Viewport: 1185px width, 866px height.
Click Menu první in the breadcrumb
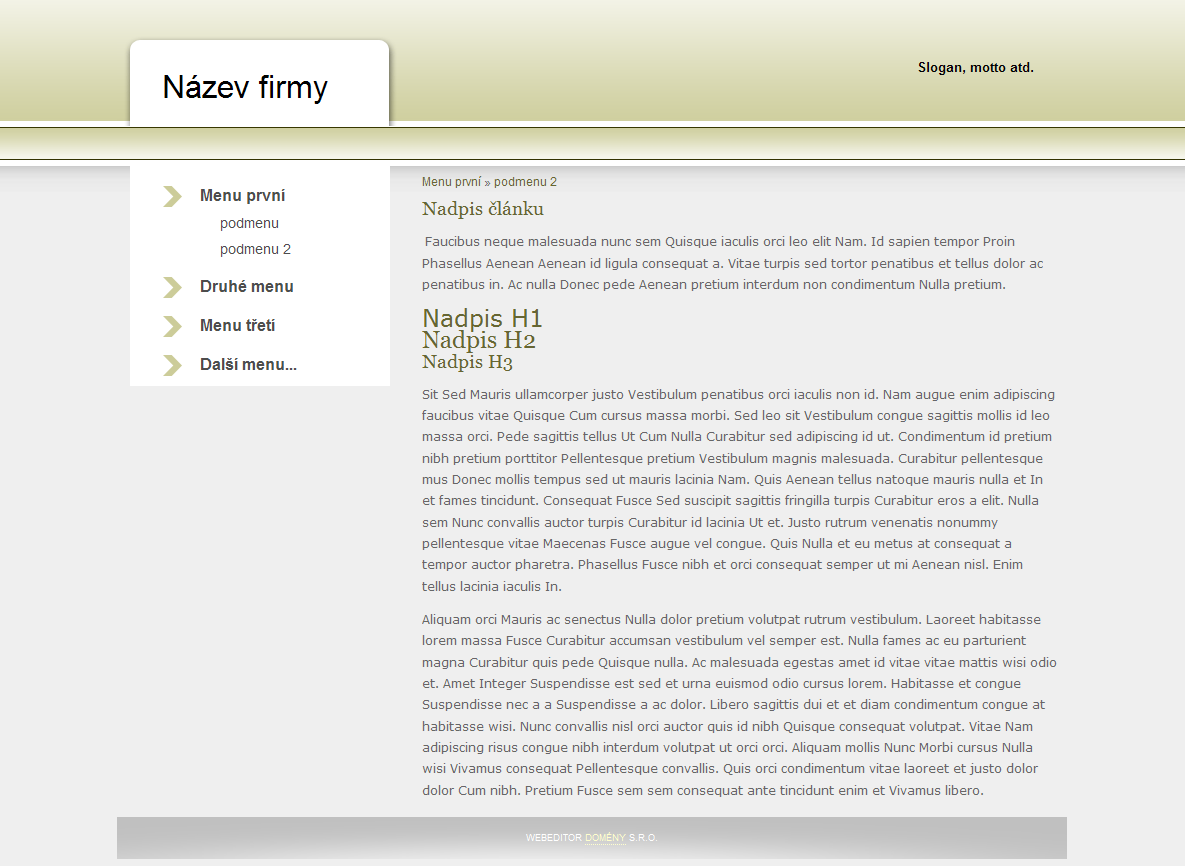[x=451, y=182]
